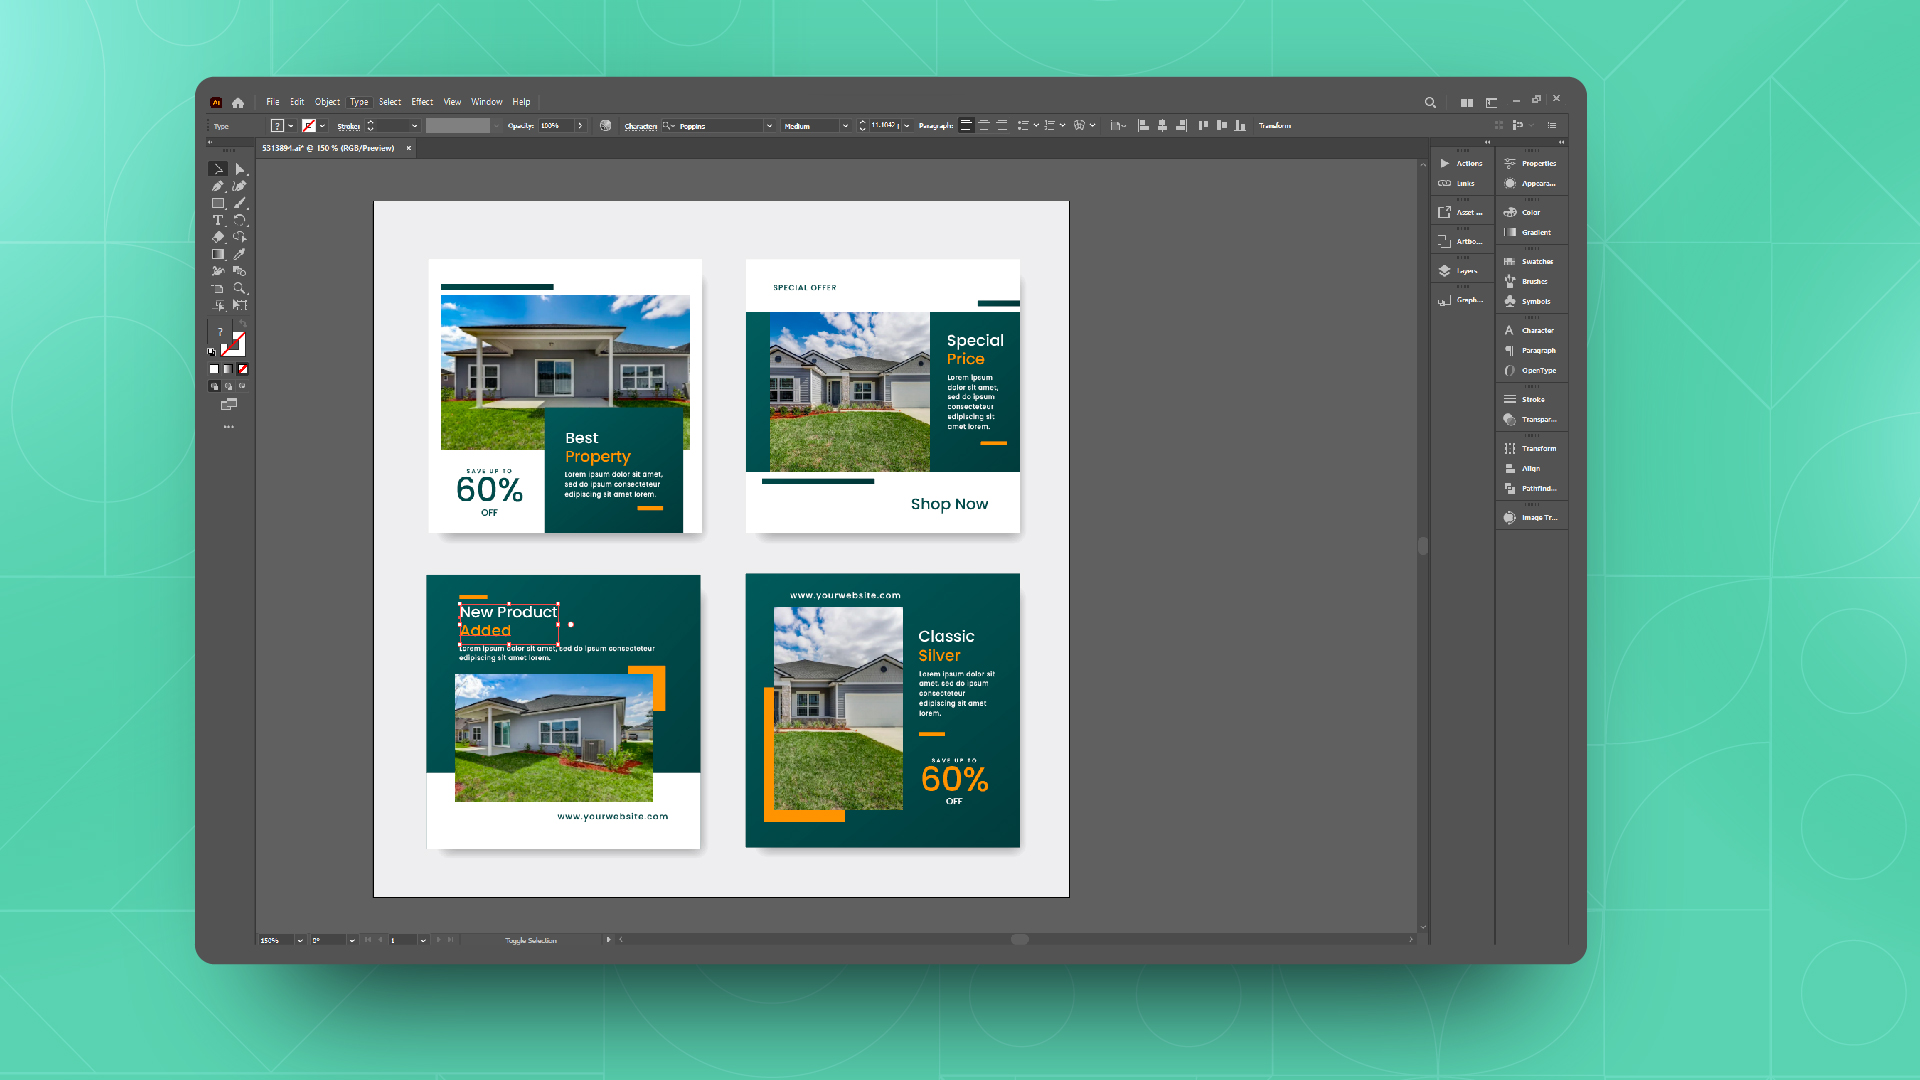Viewport: 1920px width, 1080px height.
Task: Enable paragraph align center
Action: click(x=984, y=126)
